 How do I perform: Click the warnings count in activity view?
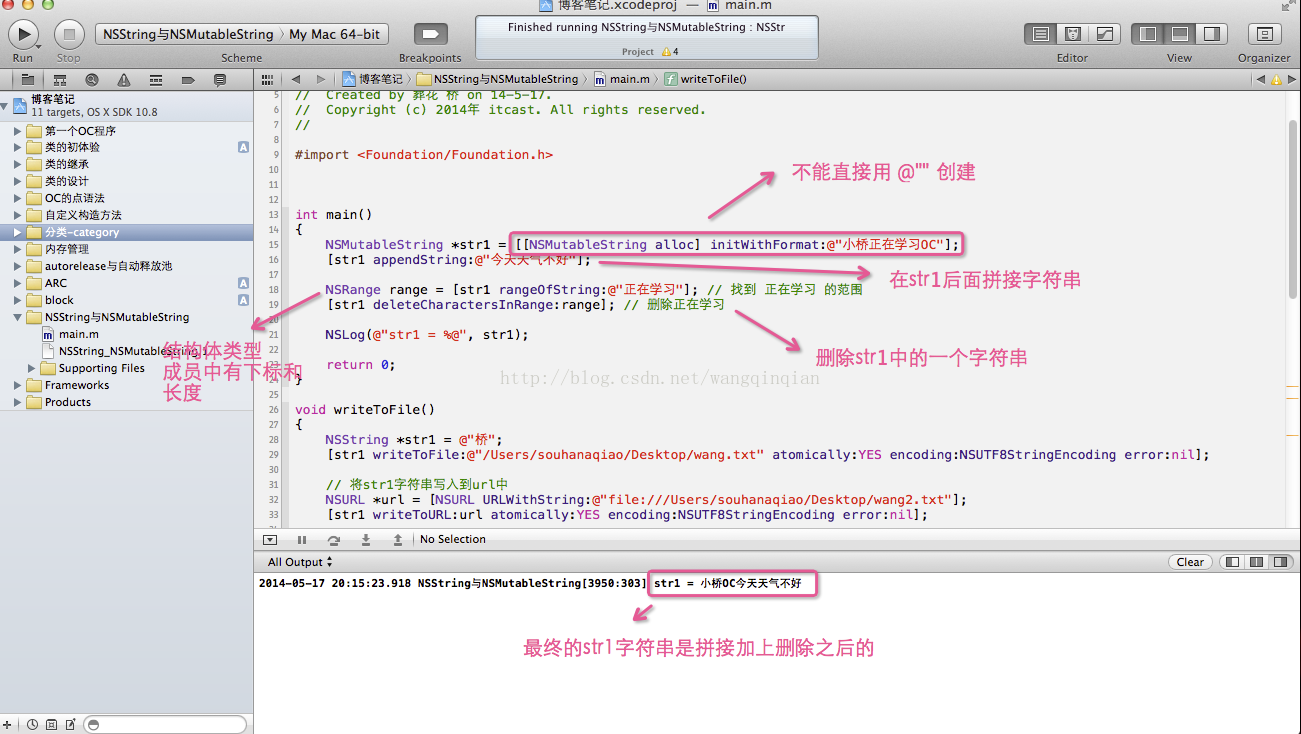670,51
